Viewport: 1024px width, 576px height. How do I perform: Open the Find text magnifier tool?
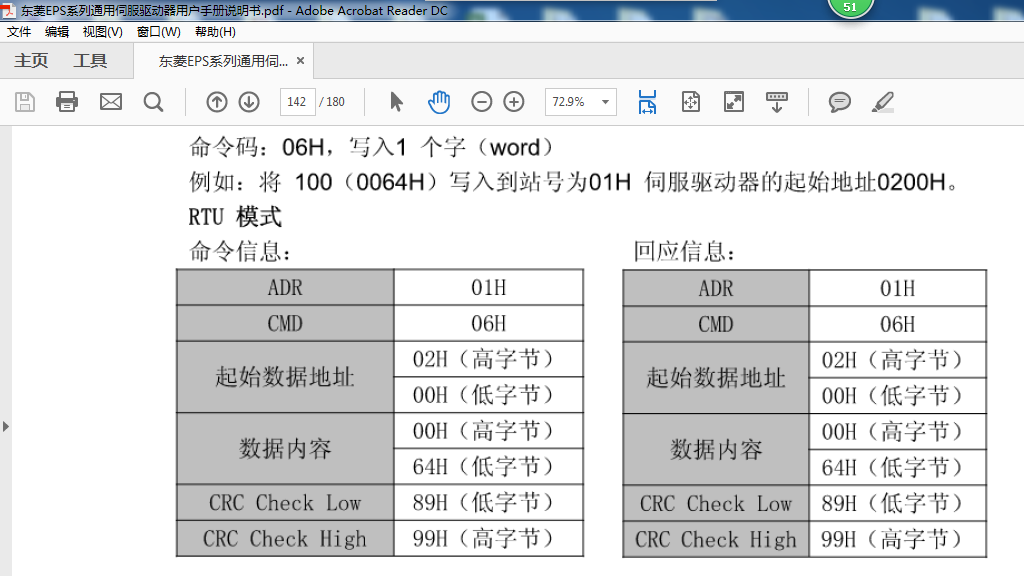[153, 102]
